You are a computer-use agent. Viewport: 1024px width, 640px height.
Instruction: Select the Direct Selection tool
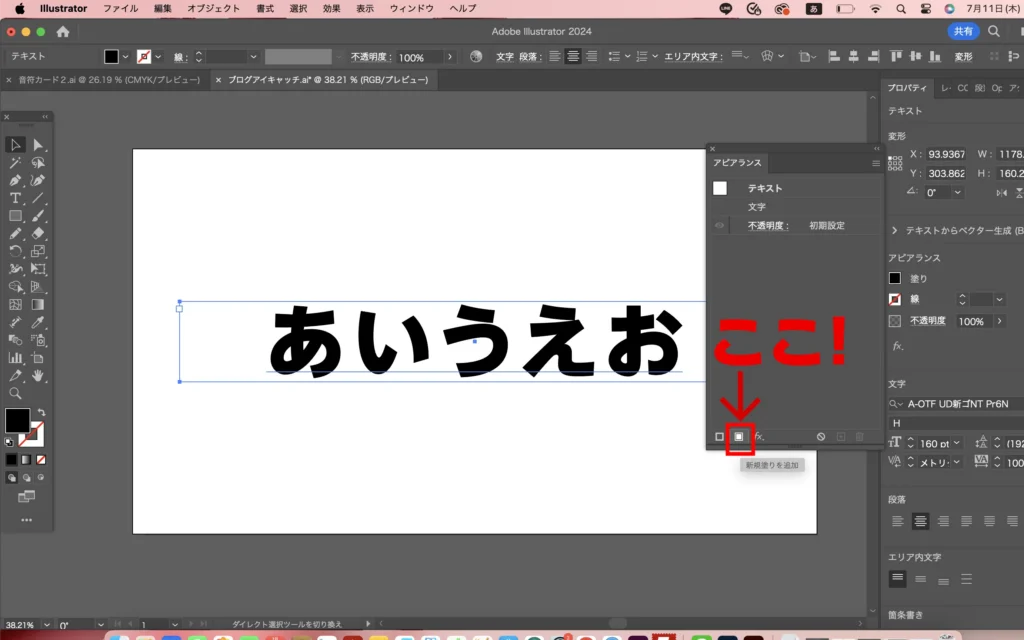click(38, 145)
